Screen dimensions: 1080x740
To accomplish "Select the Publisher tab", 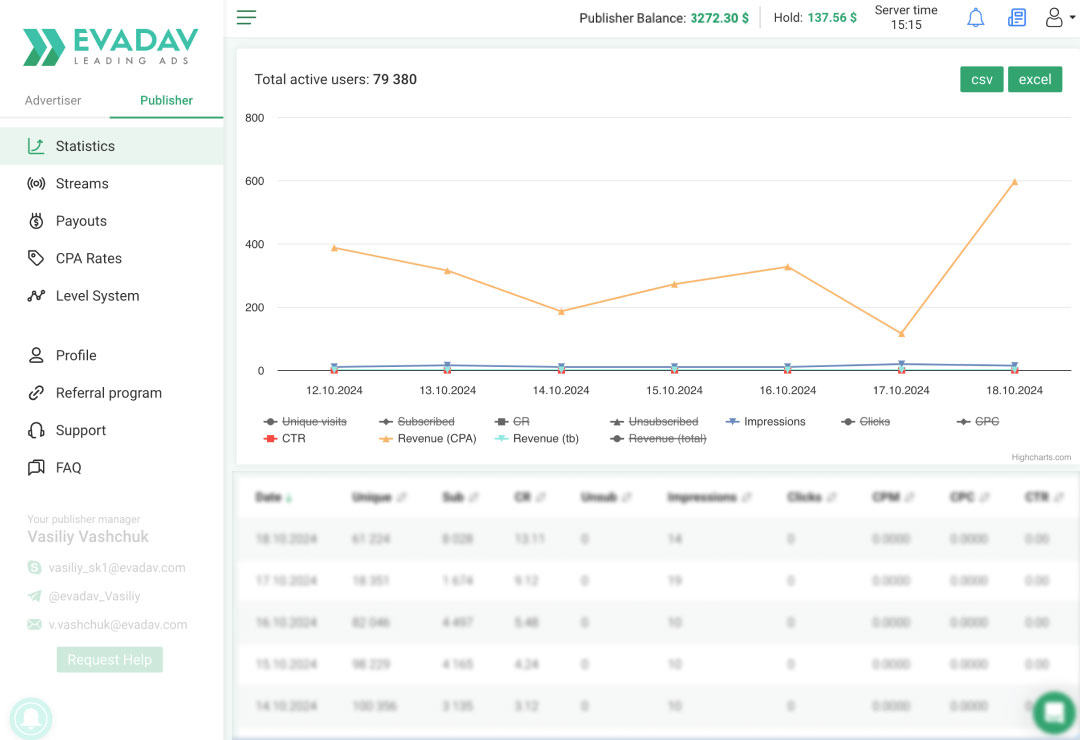I will pos(166,100).
